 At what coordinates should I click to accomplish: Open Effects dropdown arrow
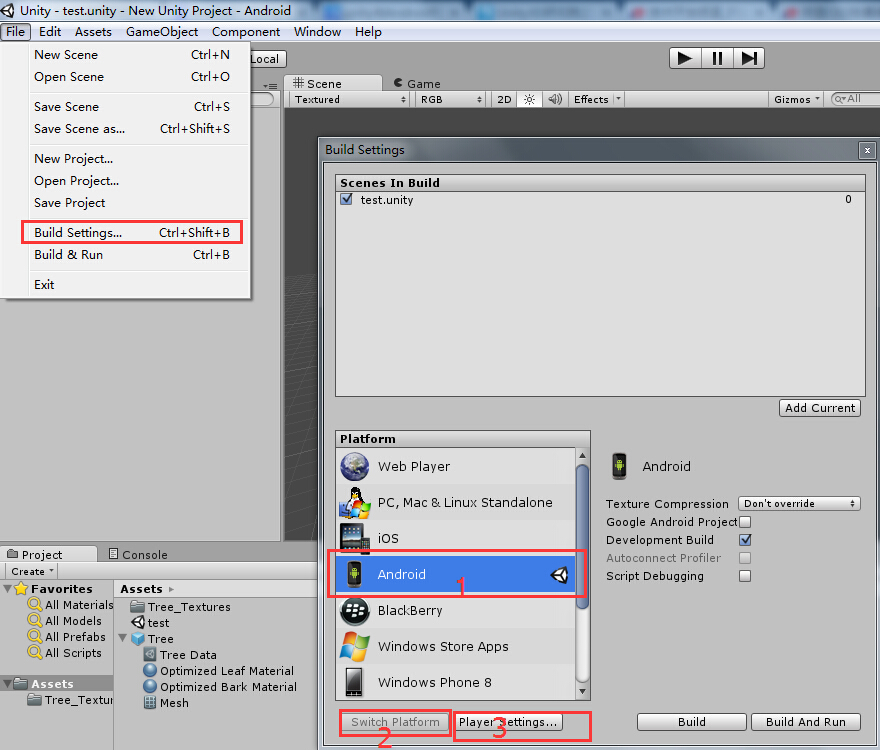[x=618, y=99]
